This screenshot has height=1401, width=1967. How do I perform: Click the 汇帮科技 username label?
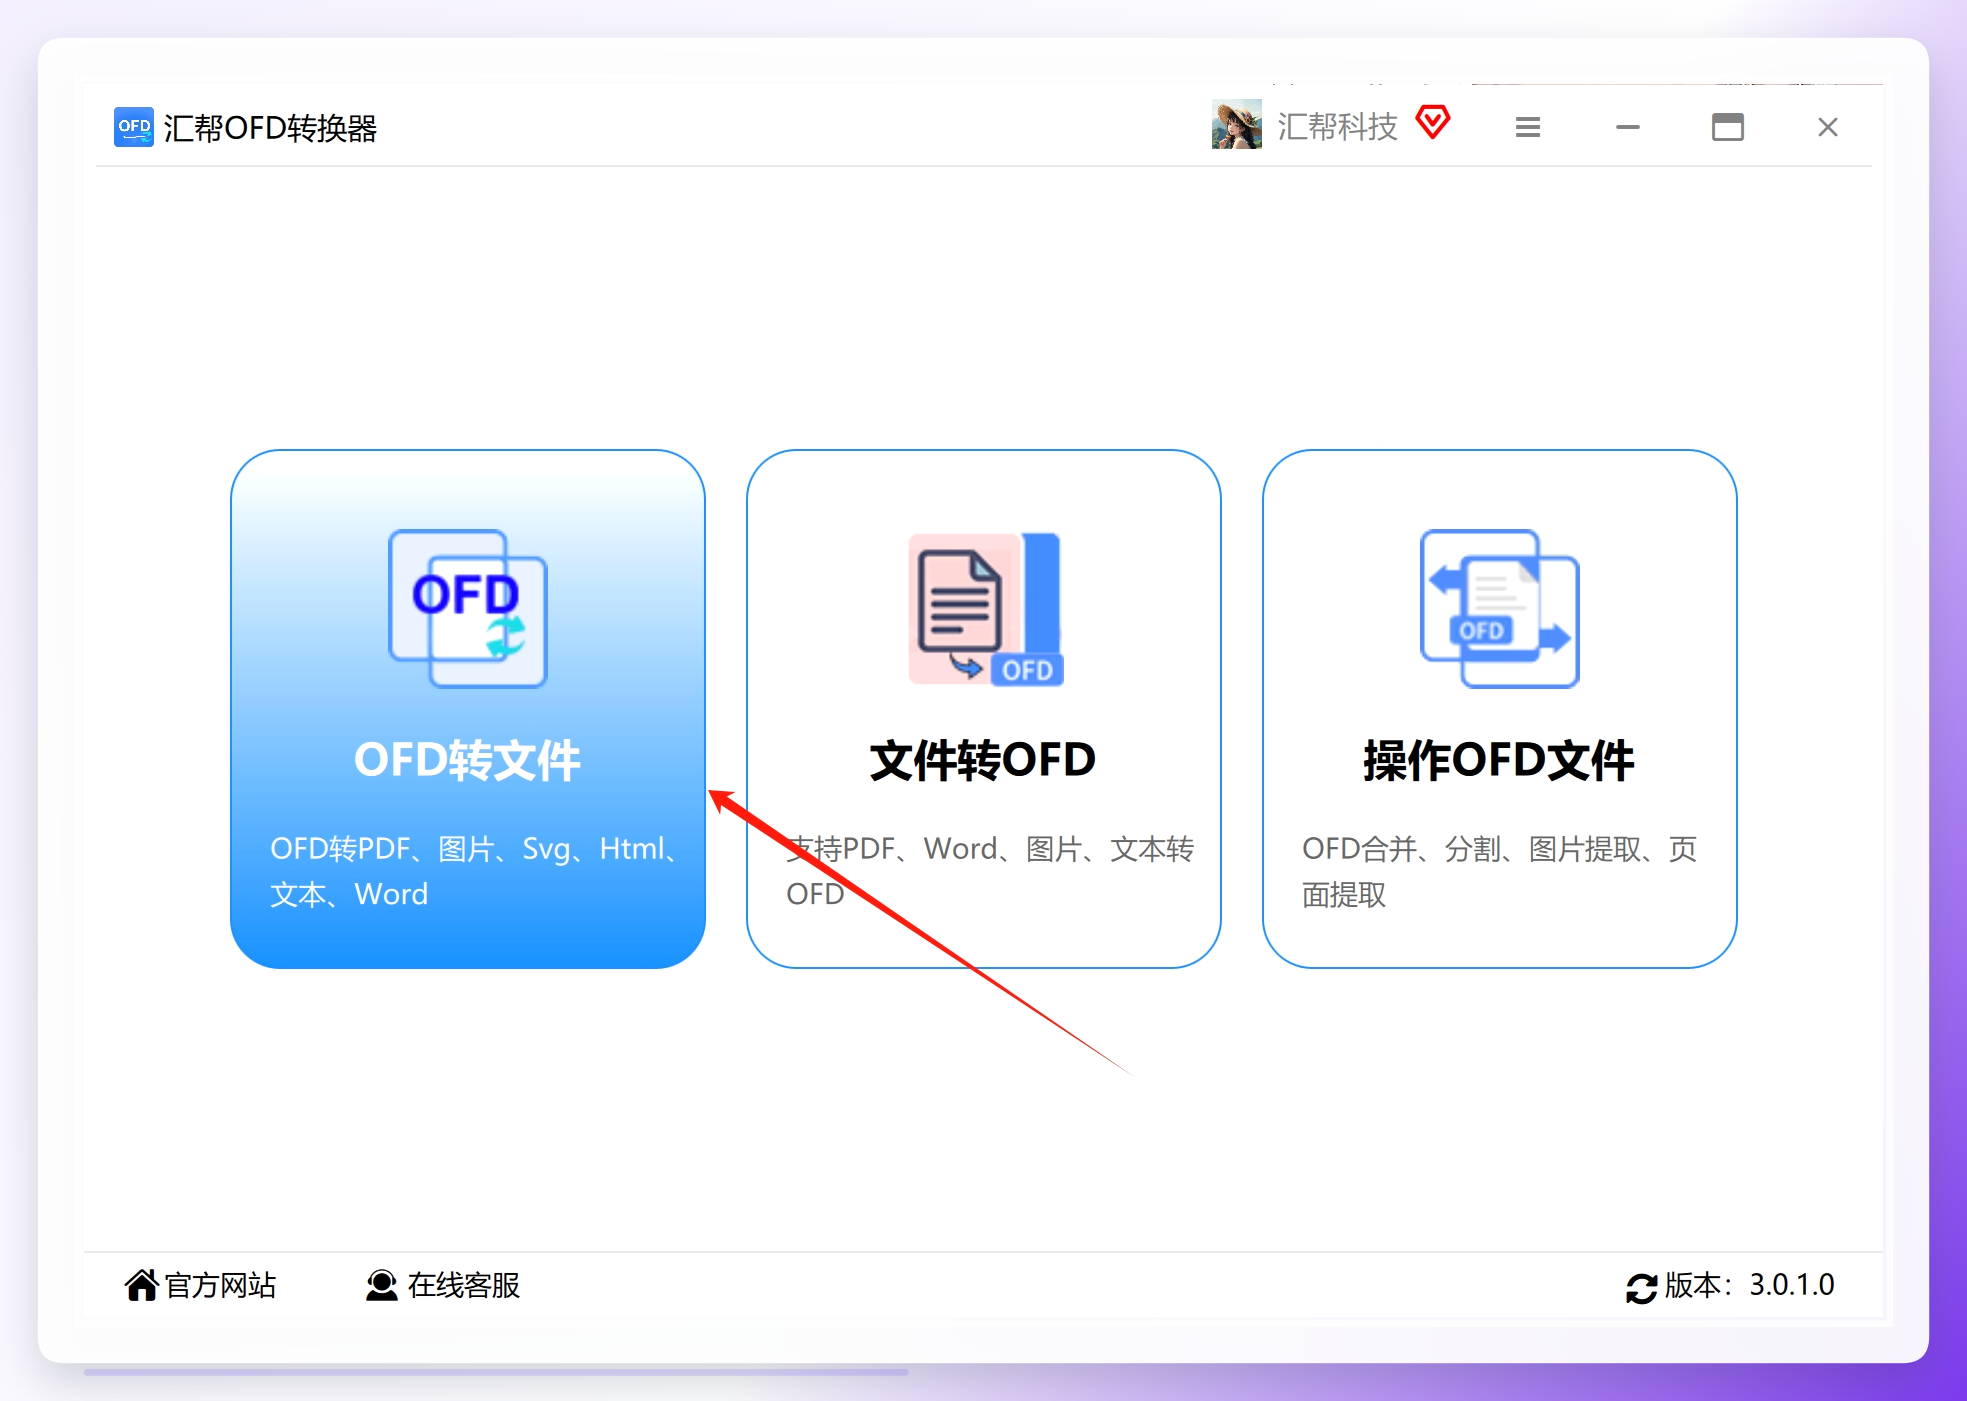tap(1337, 126)
